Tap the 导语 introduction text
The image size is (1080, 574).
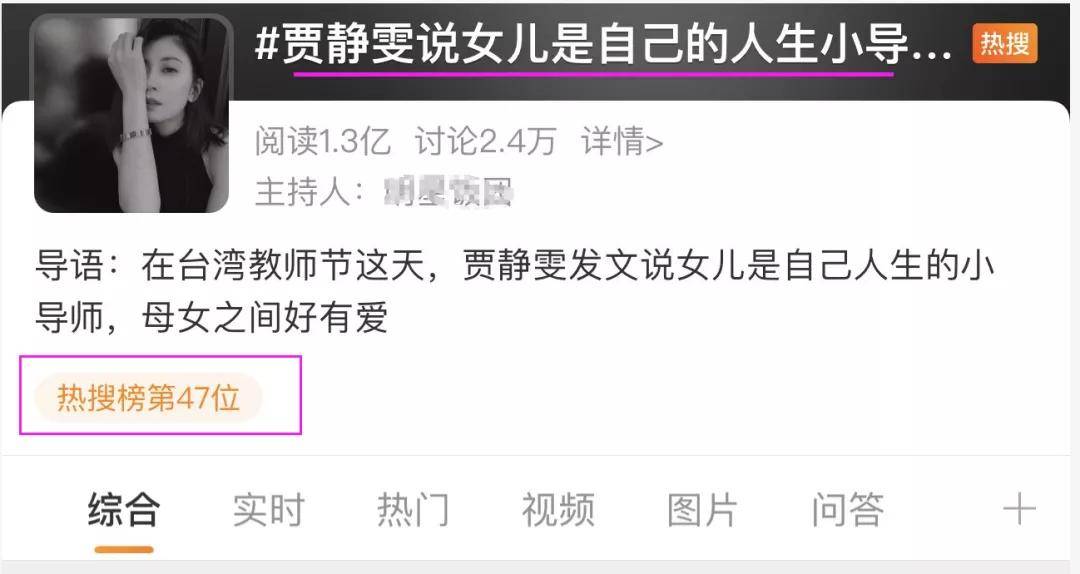click(x=515, y=291)
